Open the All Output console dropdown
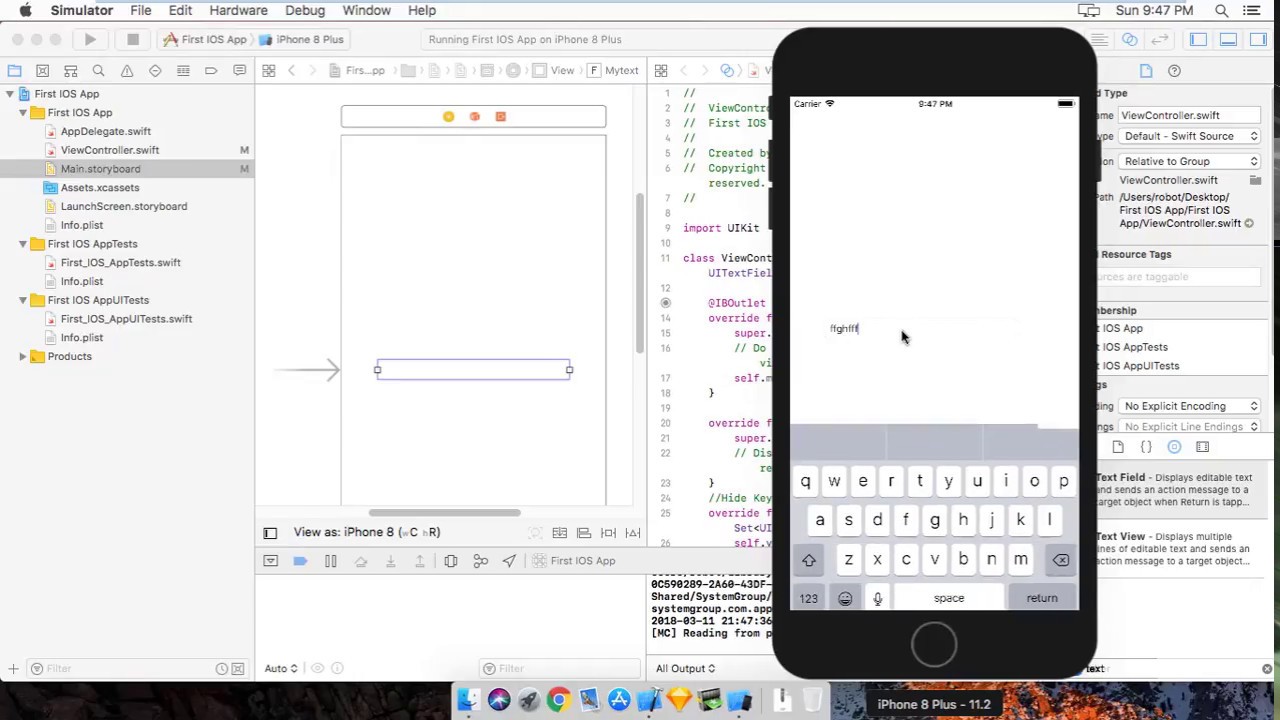Image resolution: width=1280 pixels, height=720 pixels. tap(685, 669)
